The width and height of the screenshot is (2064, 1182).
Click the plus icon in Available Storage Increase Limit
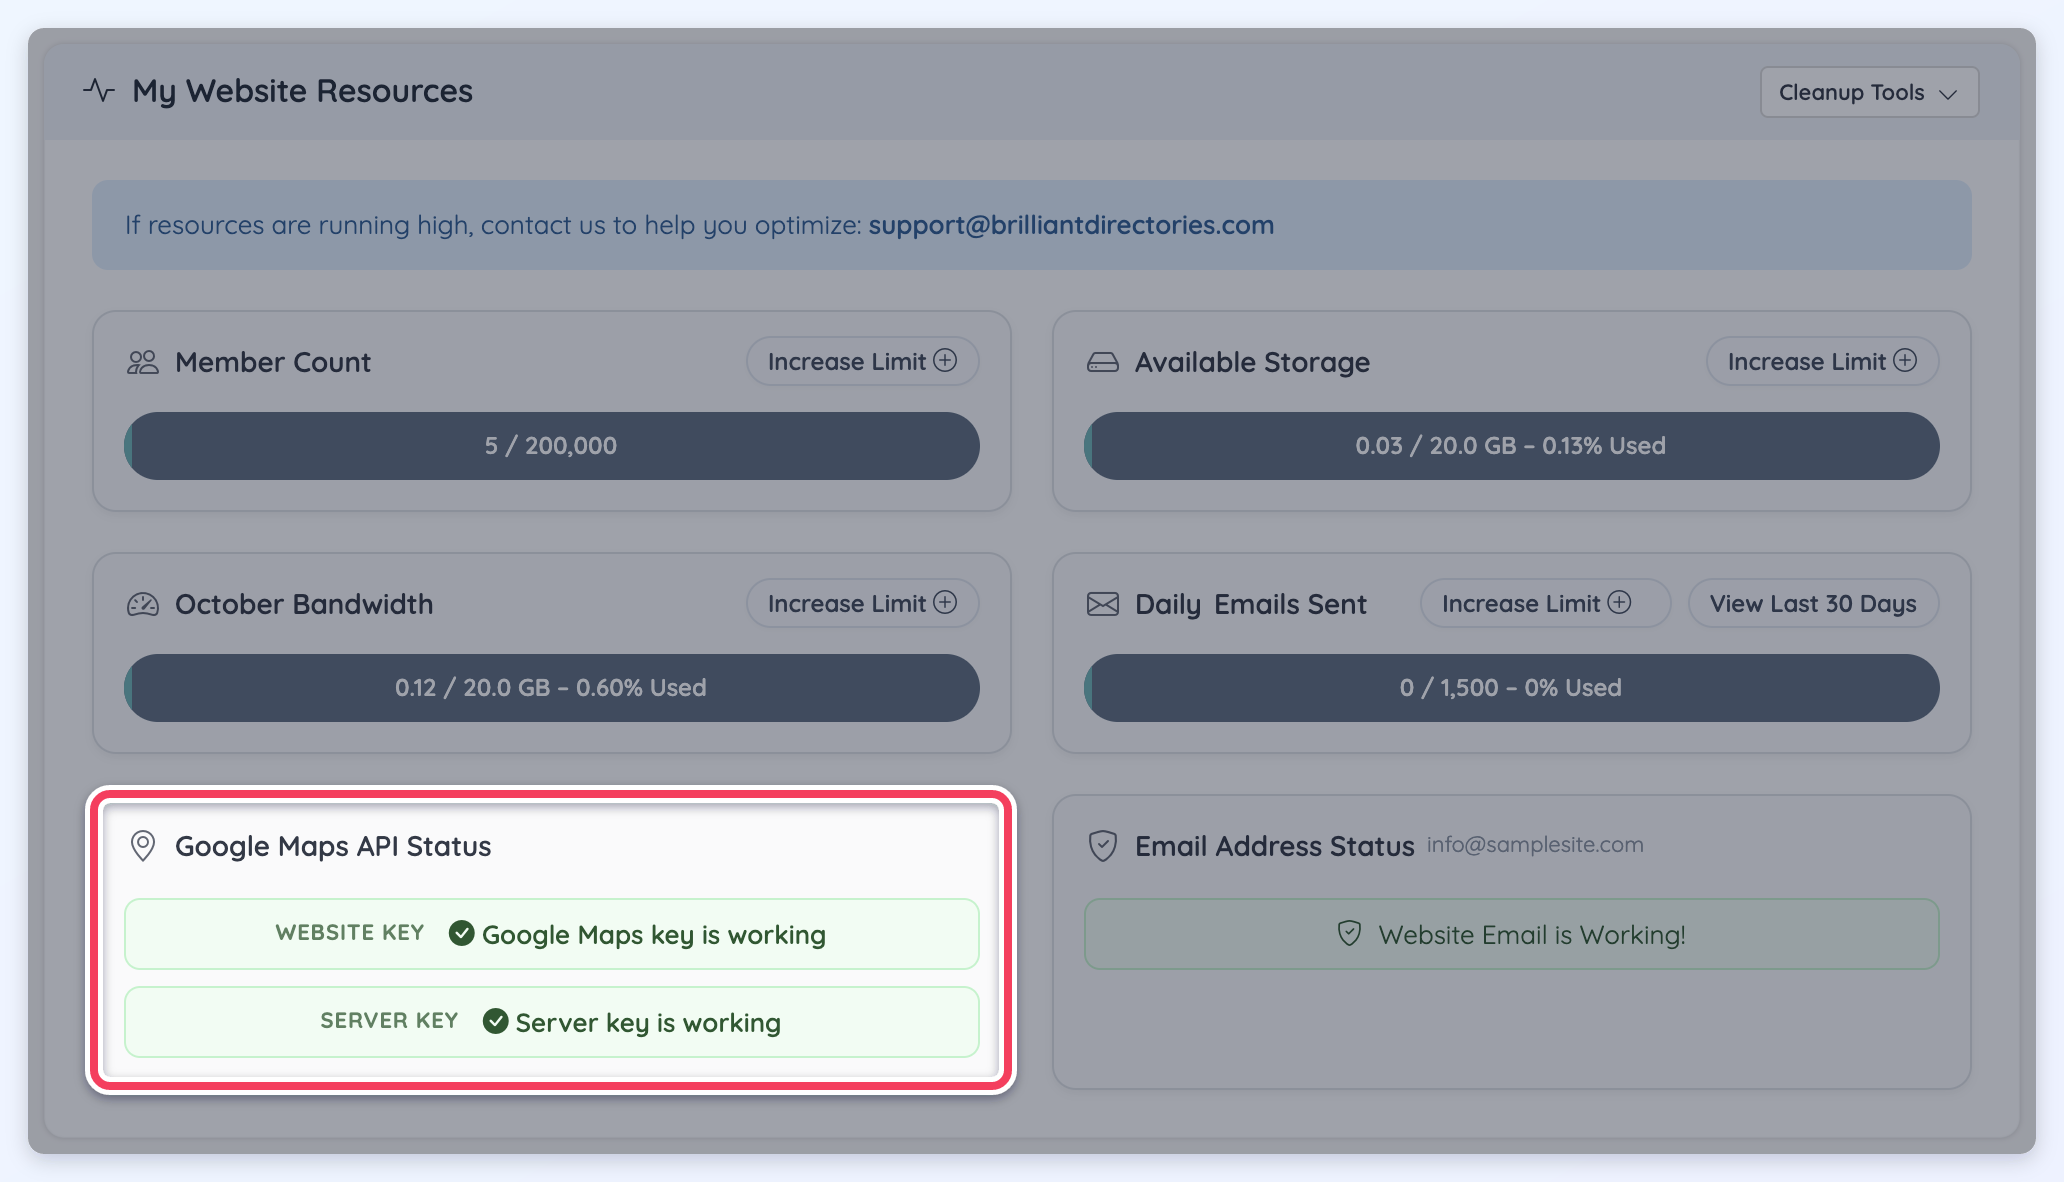click(1905, 360)
